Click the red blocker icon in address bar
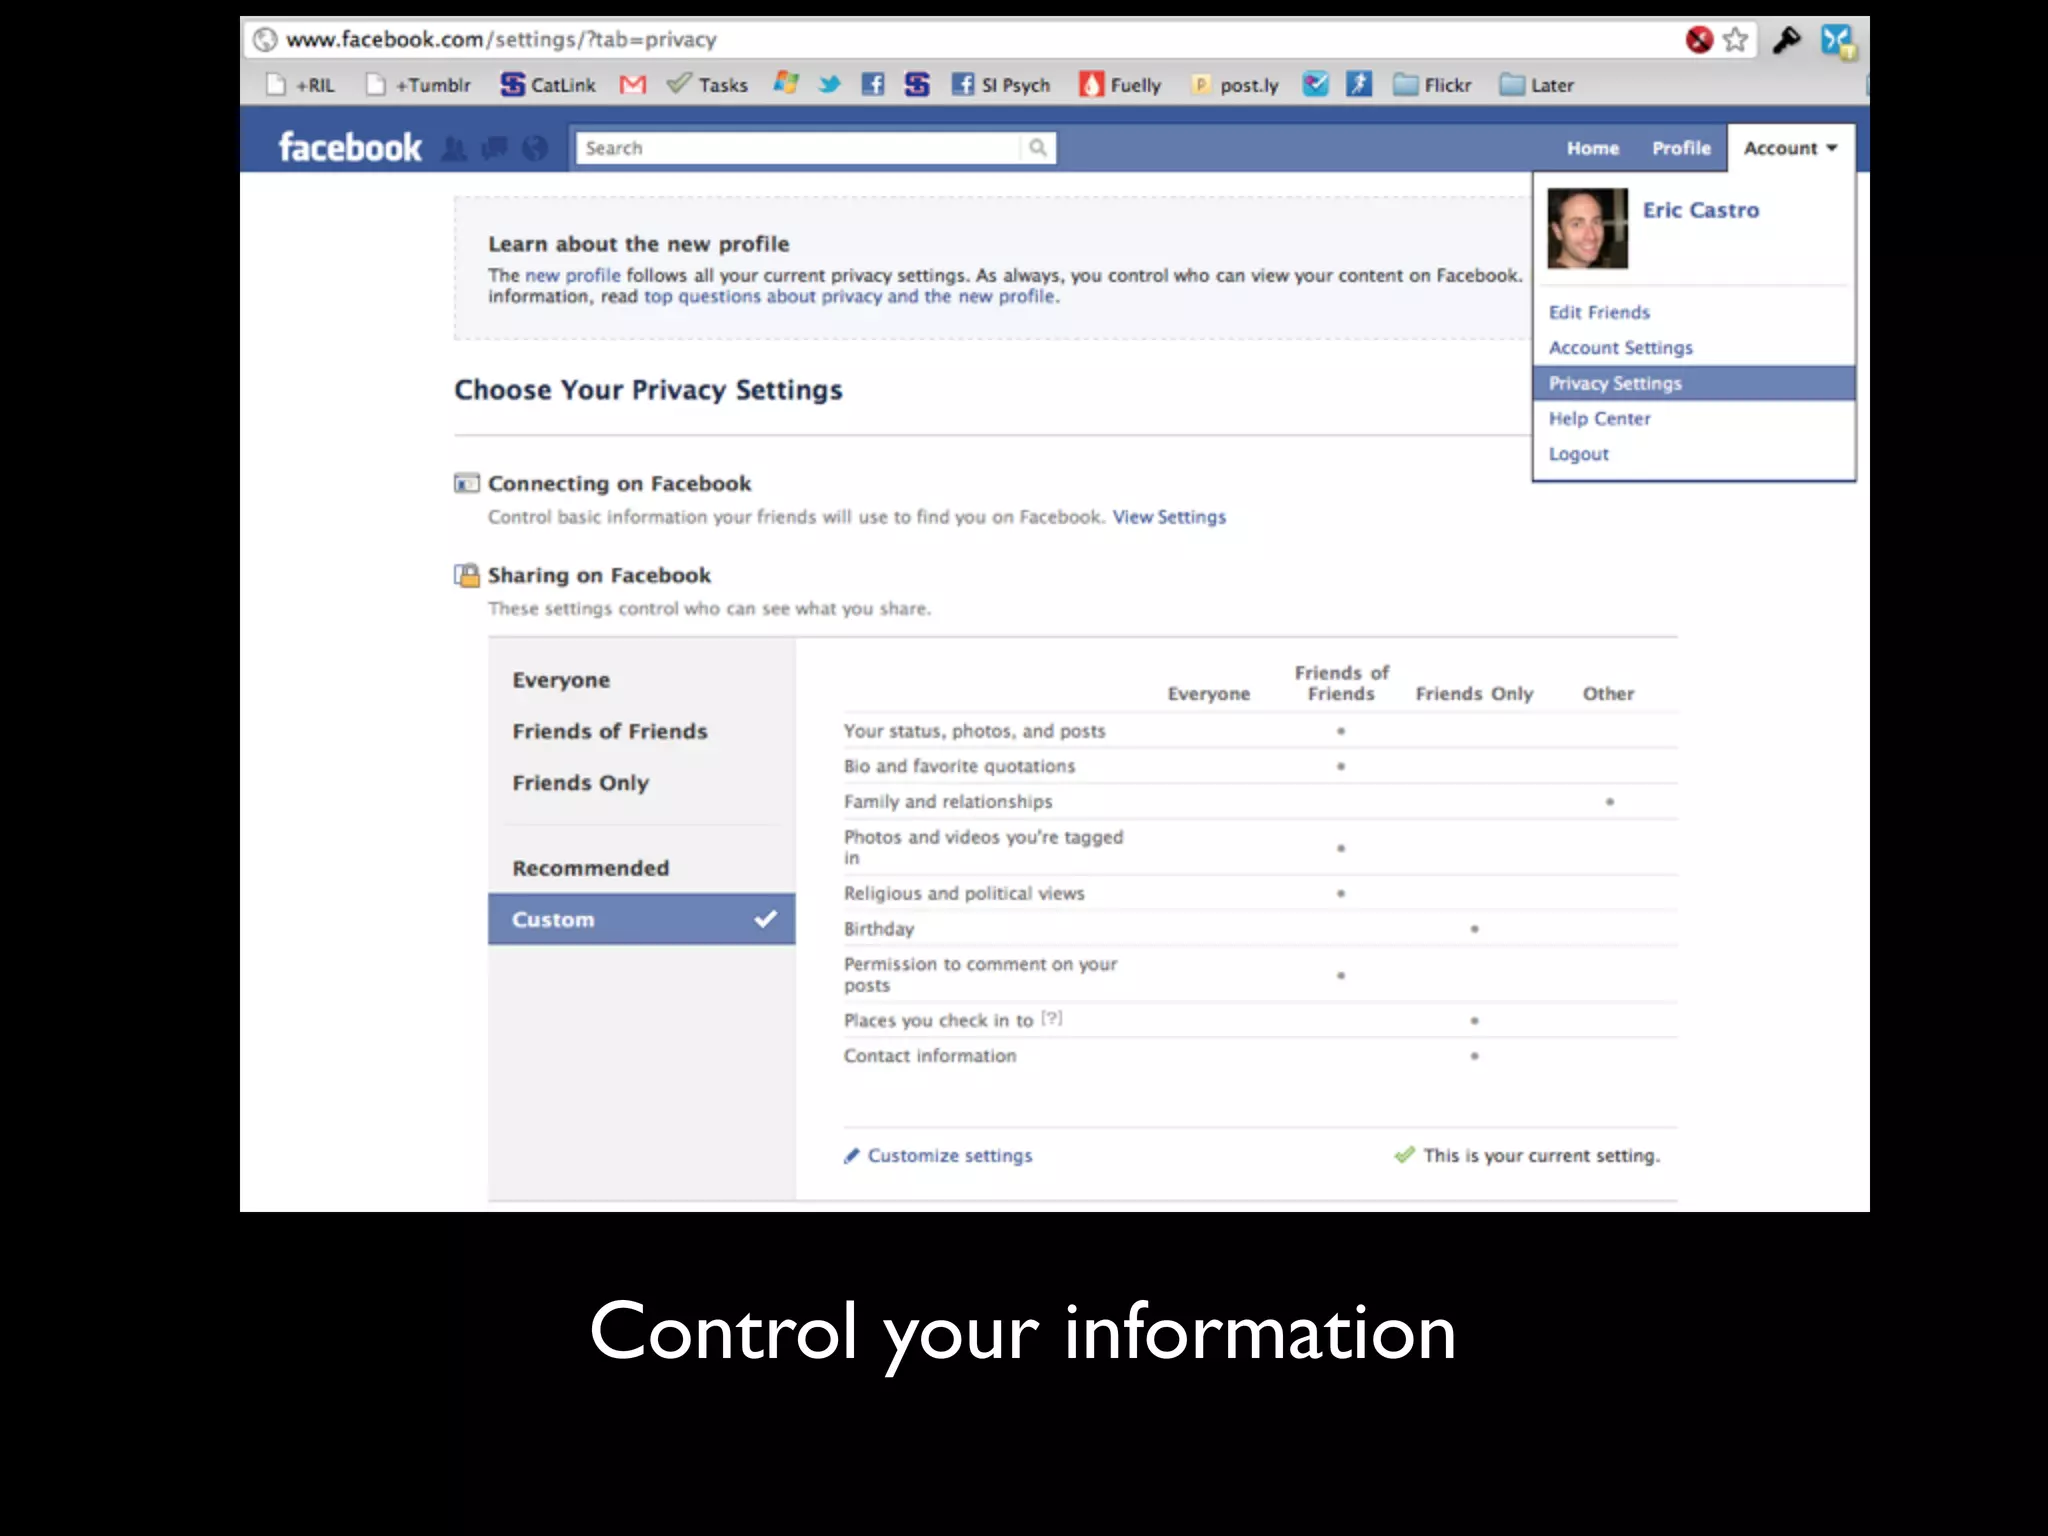This screenshot has height=1536, width=2048. 1699,40
